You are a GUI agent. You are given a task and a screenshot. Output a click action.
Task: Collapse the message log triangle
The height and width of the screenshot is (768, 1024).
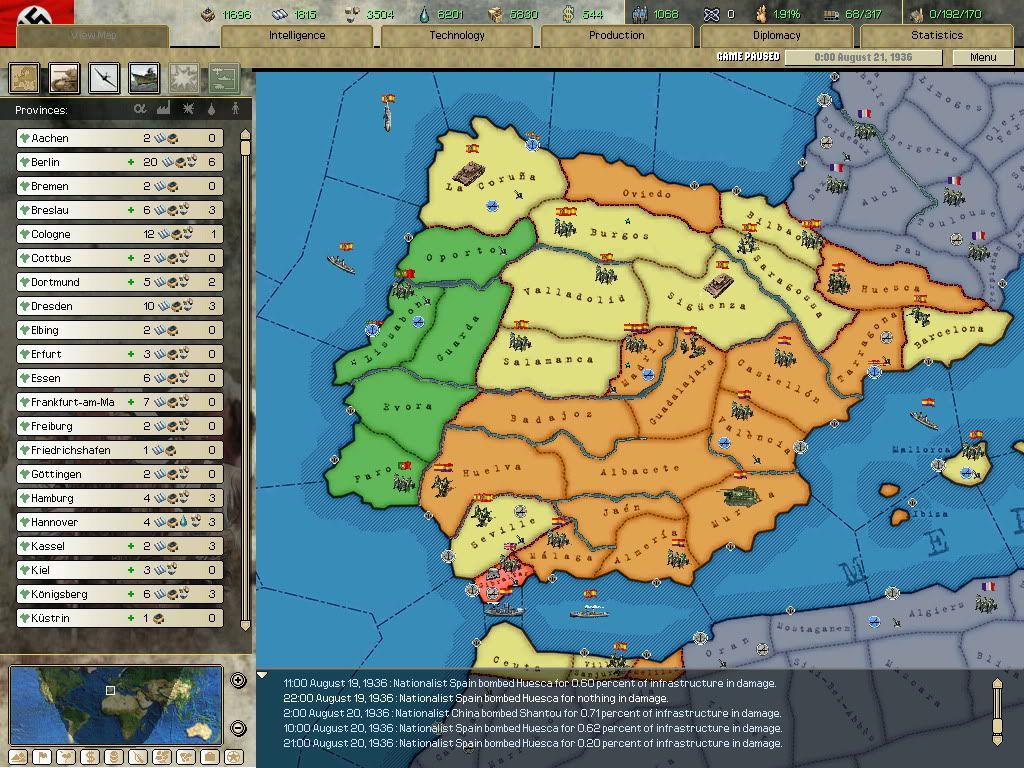[263, 675]
